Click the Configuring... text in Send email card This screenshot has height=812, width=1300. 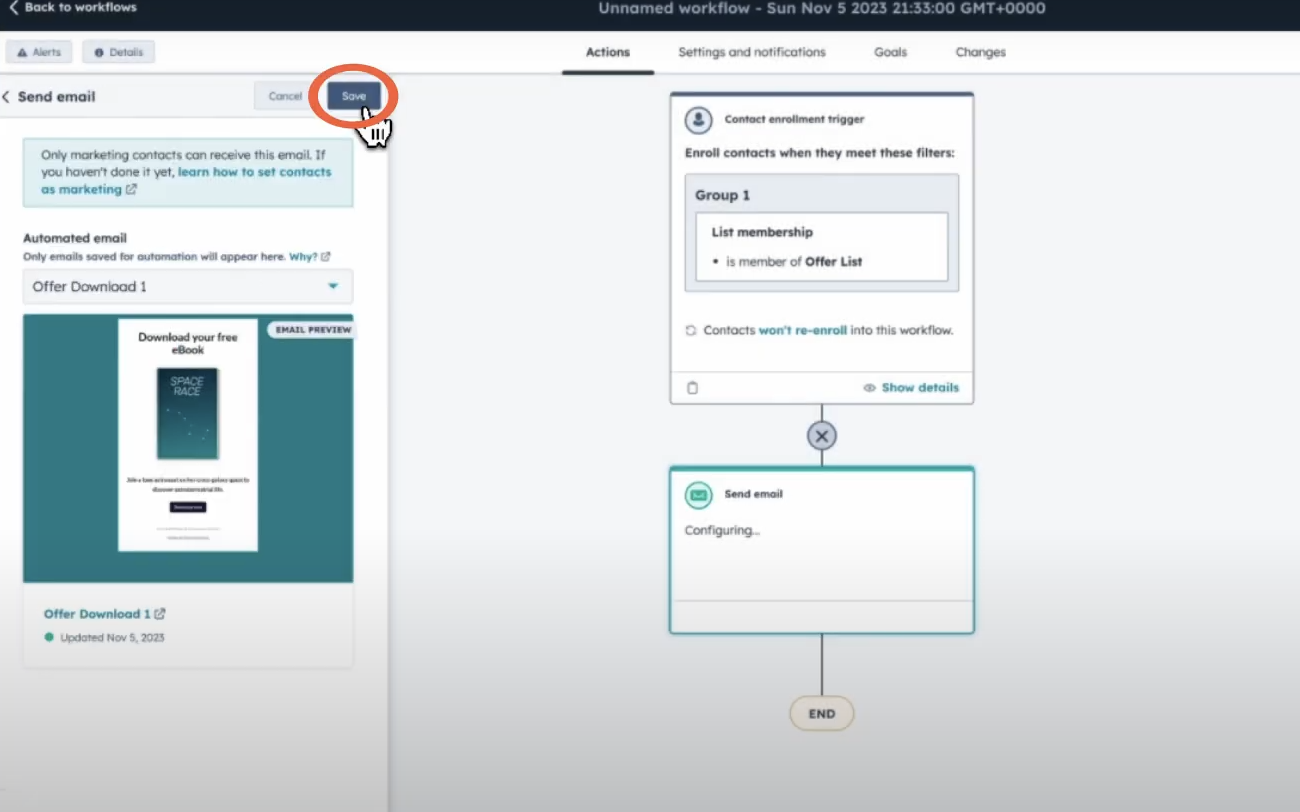(x=722, y=530)
